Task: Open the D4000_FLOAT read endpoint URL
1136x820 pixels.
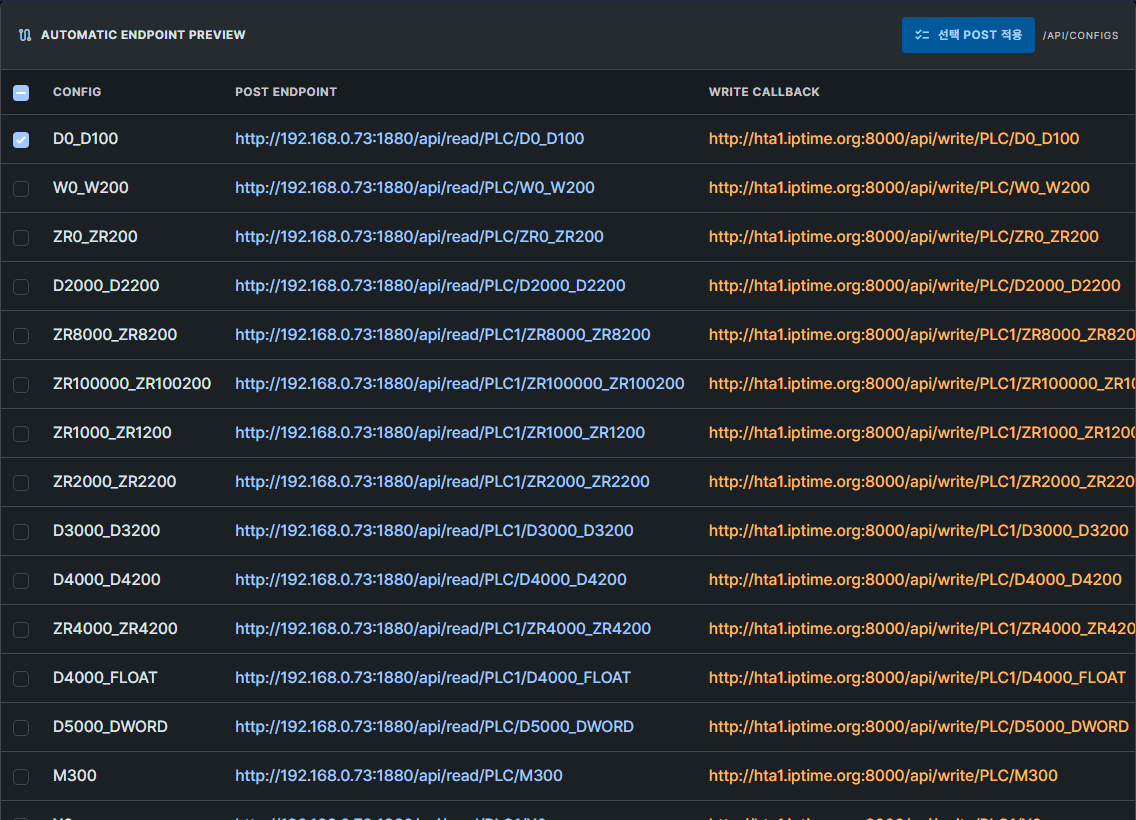Action: [x=433, y=677]
